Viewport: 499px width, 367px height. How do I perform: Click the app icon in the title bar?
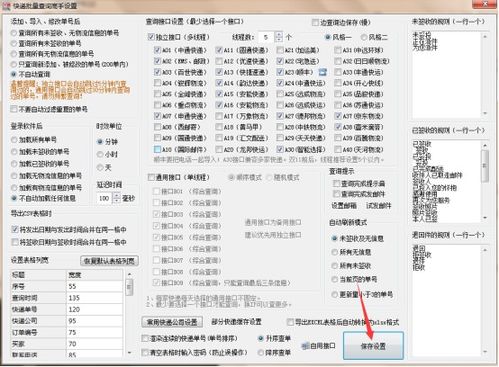click(6, 5)
